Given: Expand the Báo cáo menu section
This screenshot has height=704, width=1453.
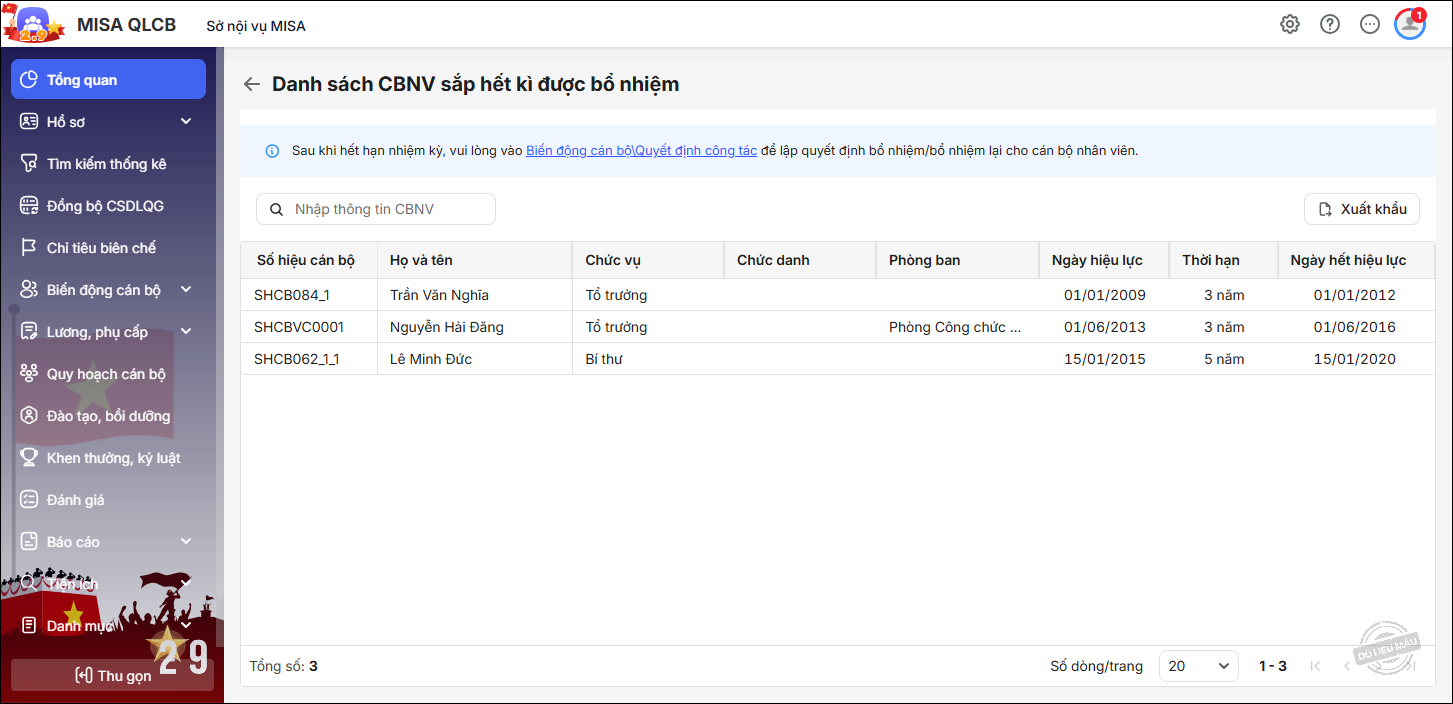Looking at the screenshot, I should coord(186,542).
